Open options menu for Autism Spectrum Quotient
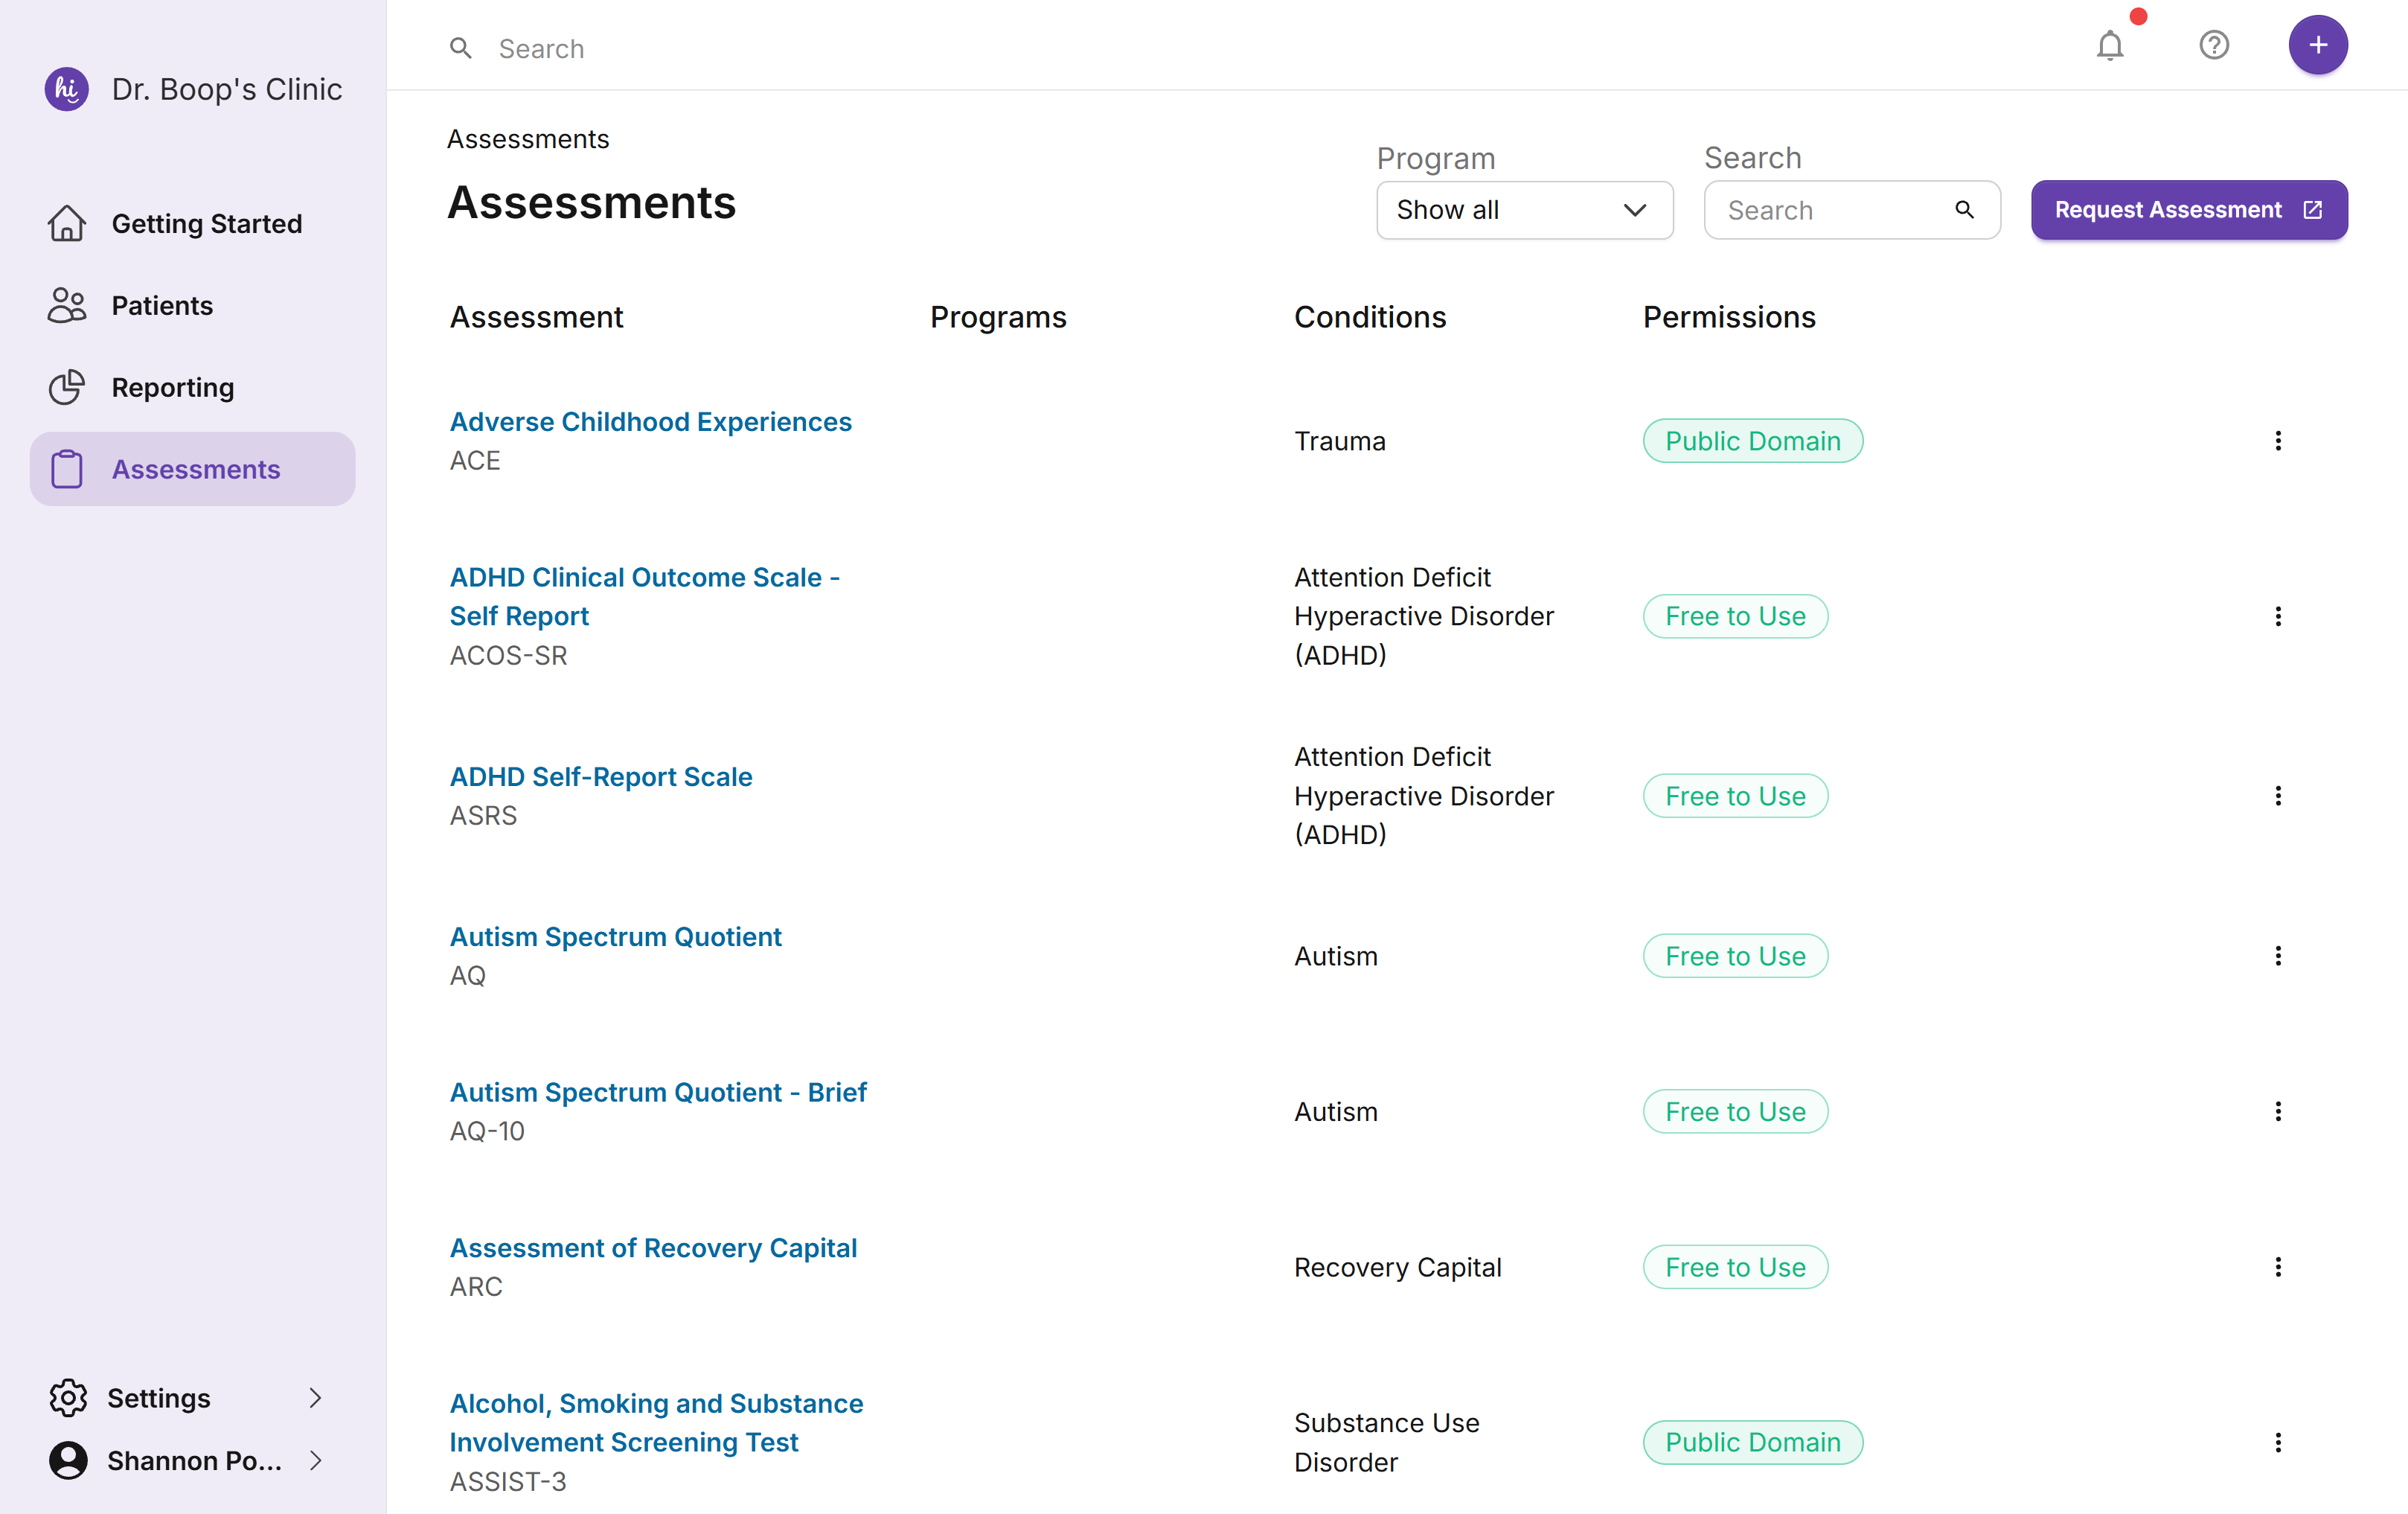Screen dimensions: 2408x1514 [x=2278, y=955]
